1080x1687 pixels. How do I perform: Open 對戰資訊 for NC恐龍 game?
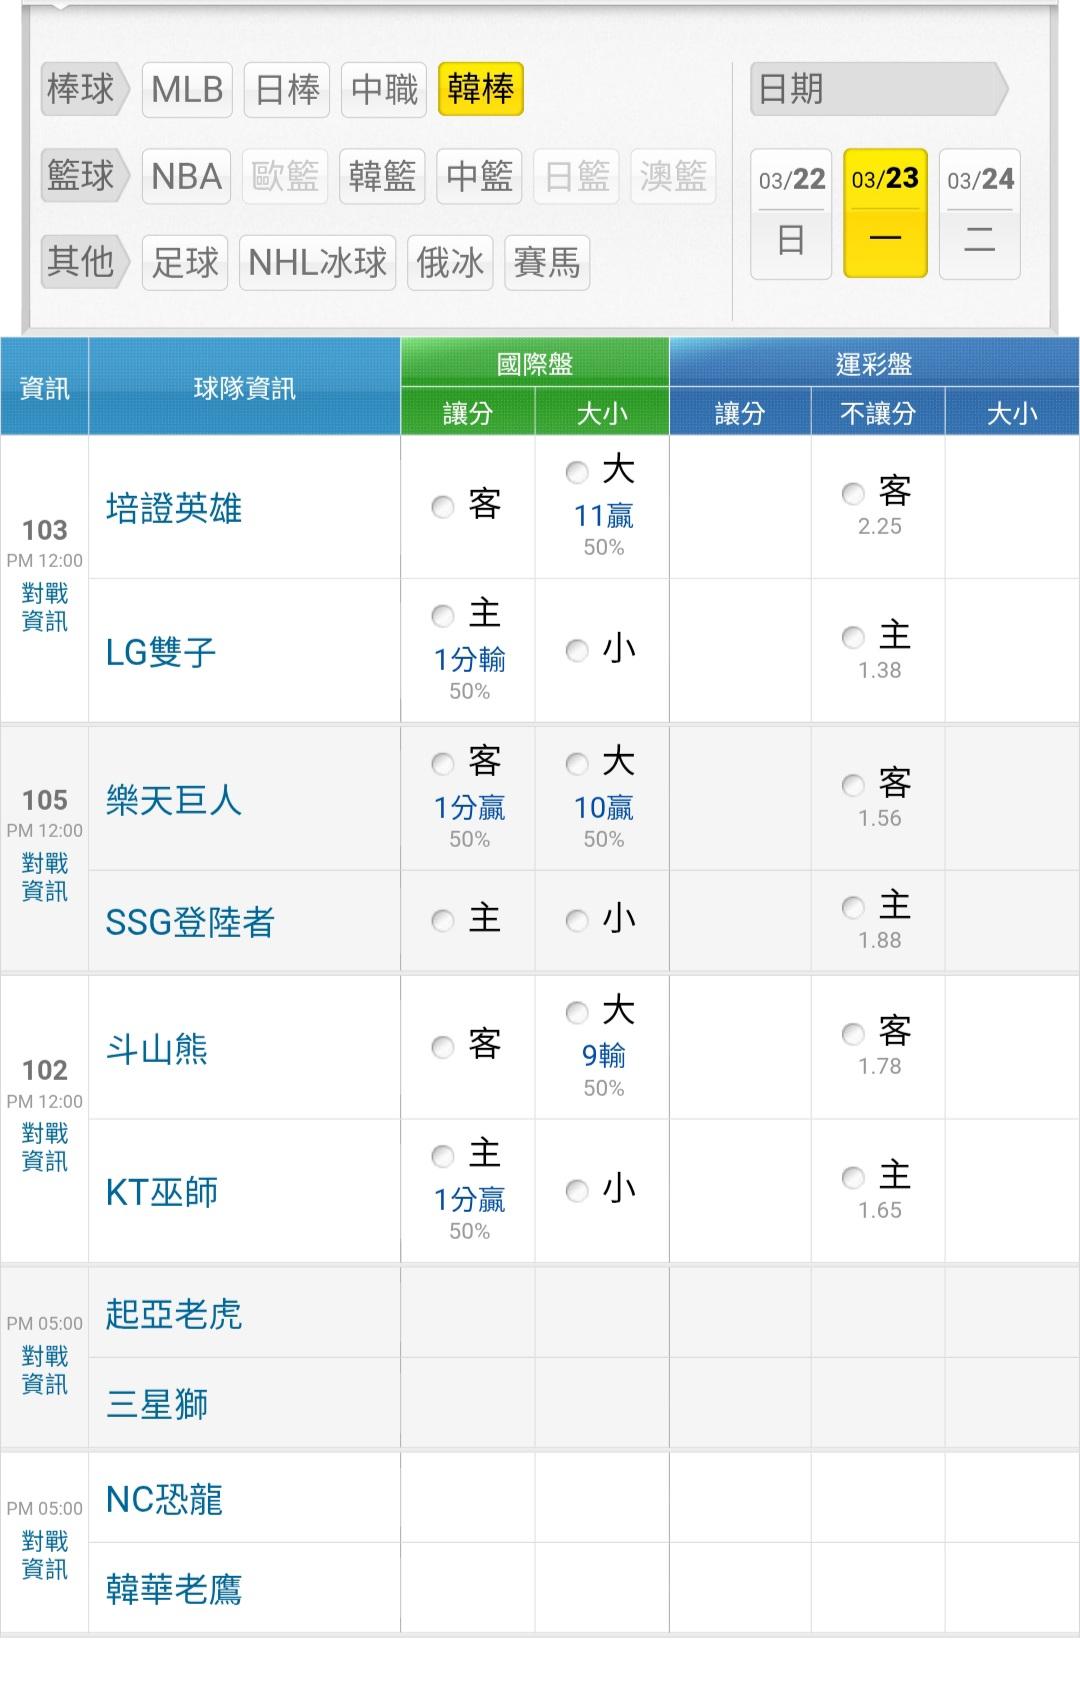(x=45, y=1555)
